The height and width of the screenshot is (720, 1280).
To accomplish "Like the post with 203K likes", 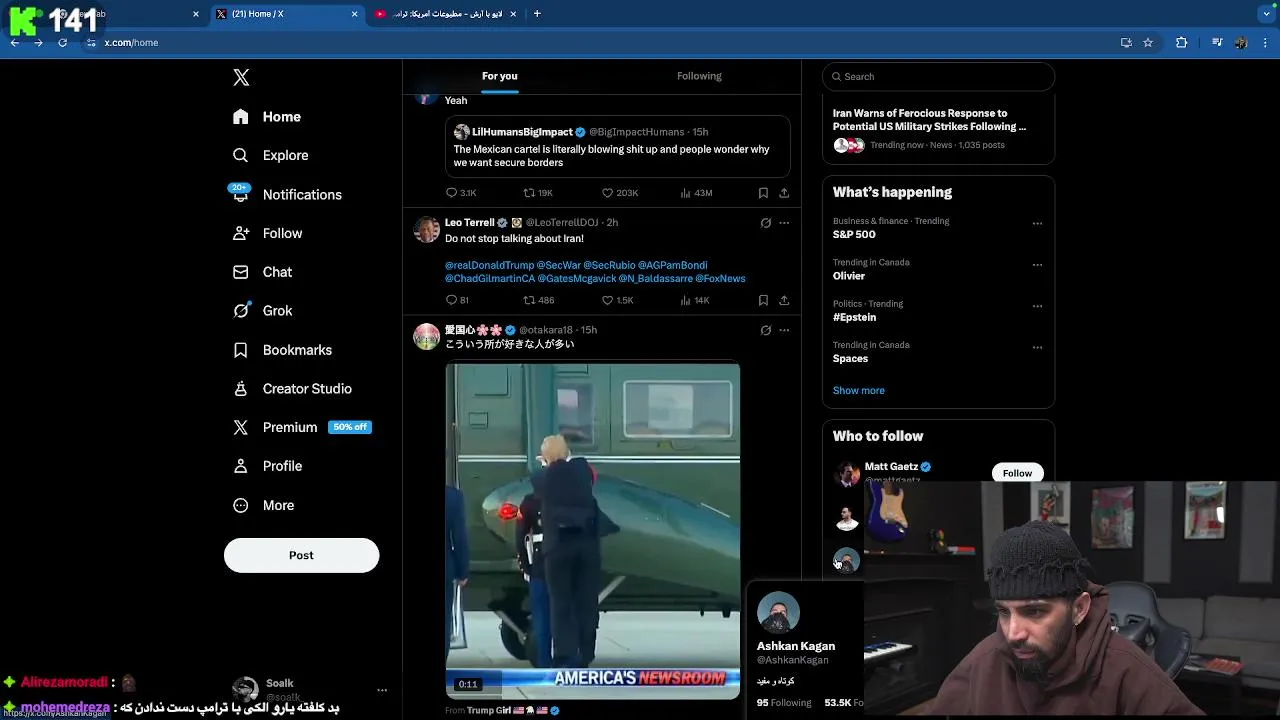I will (620, 193).
